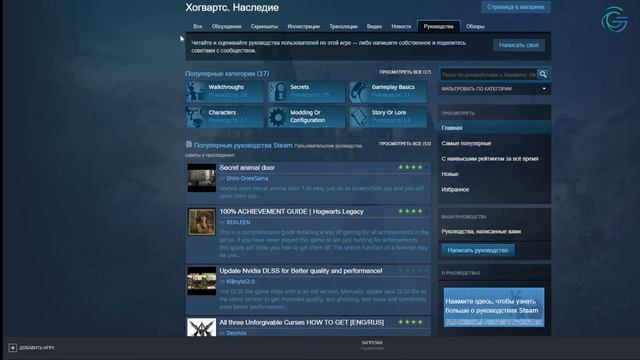Switch to the Трансляции tab
This screenshot has height=360, width=640.
point(343,27)
